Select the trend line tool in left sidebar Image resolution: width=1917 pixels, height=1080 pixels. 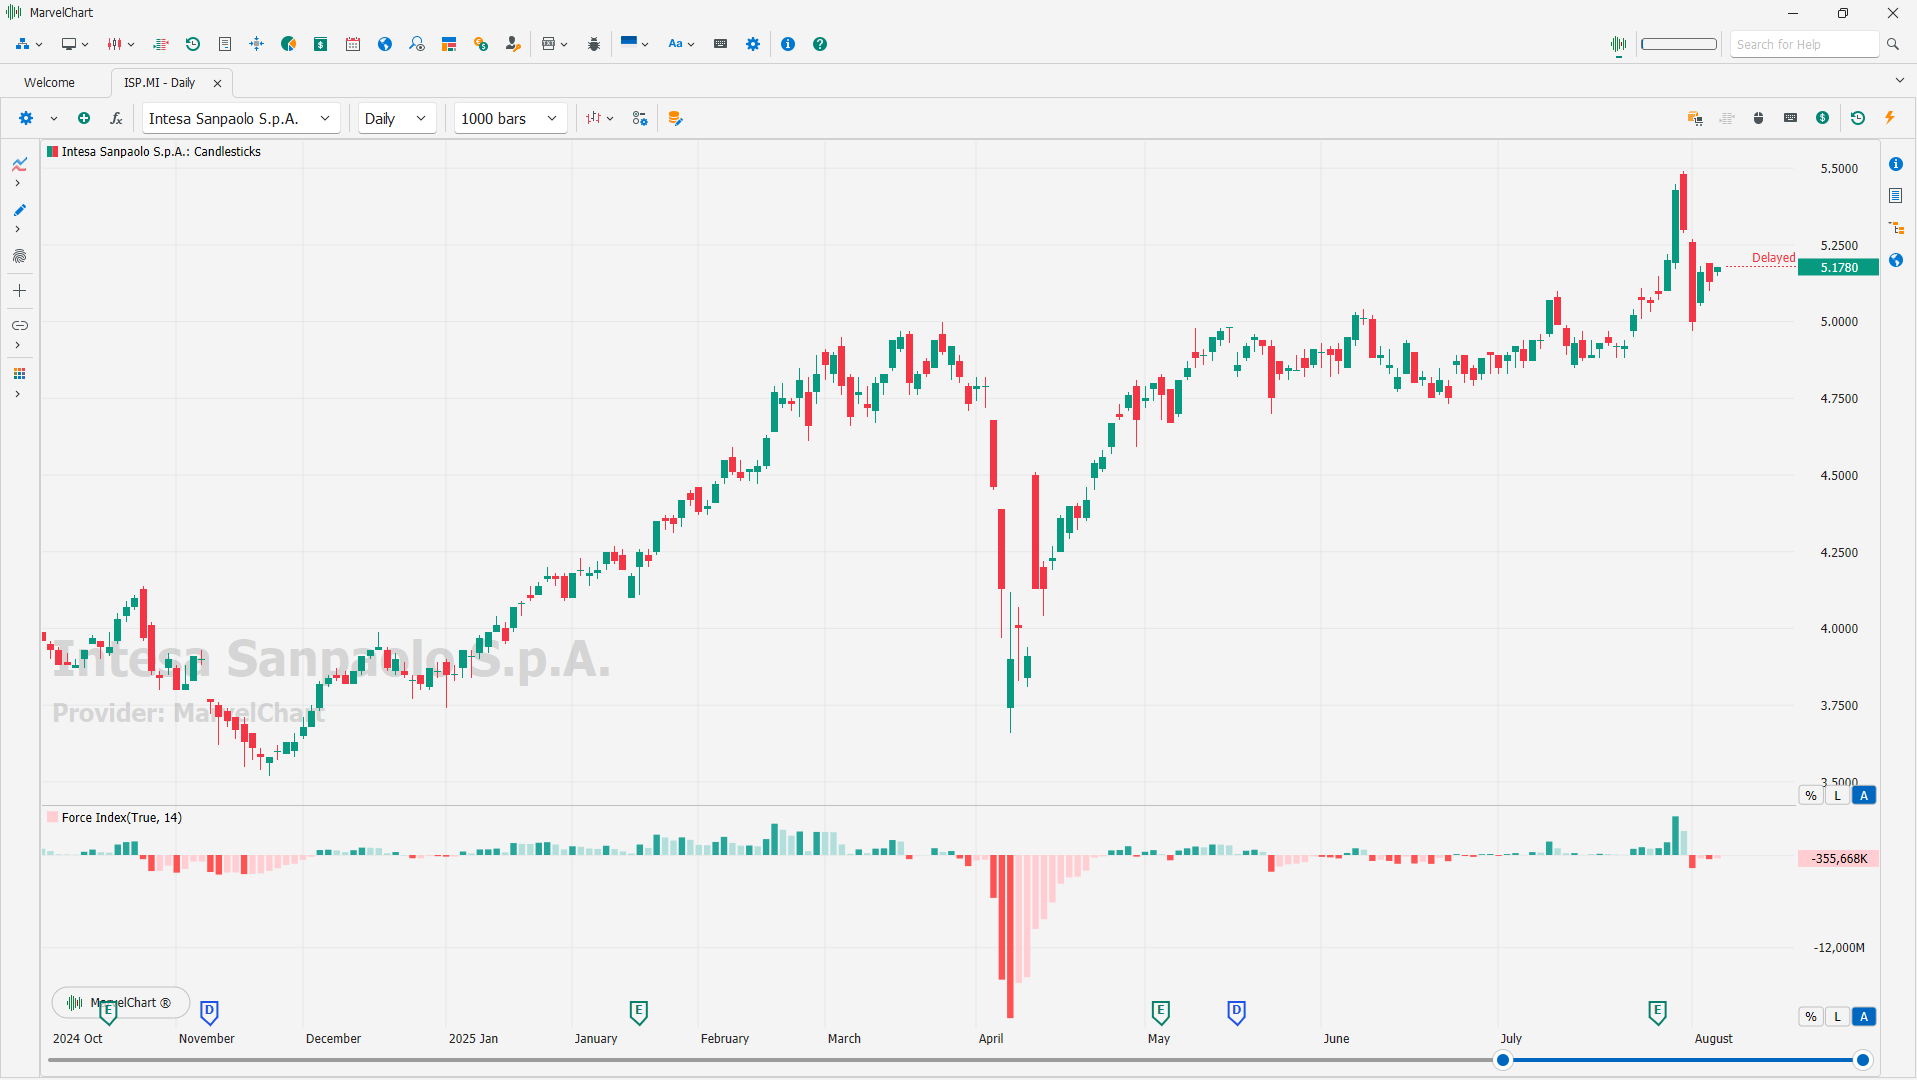point(19,164)
